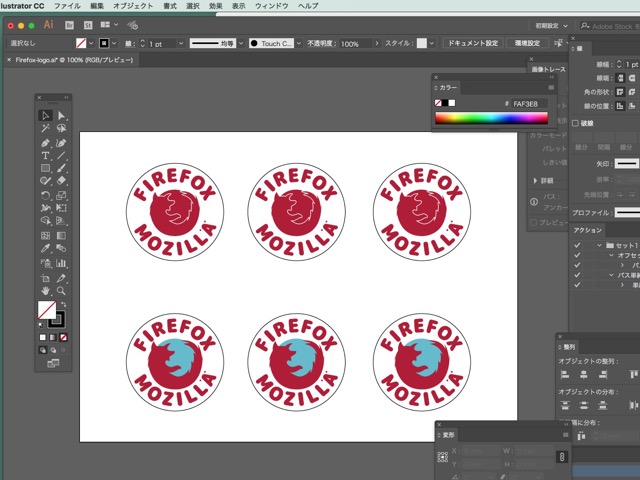Toggle the プレビュー checkbox in image trace

pos(533,222)
